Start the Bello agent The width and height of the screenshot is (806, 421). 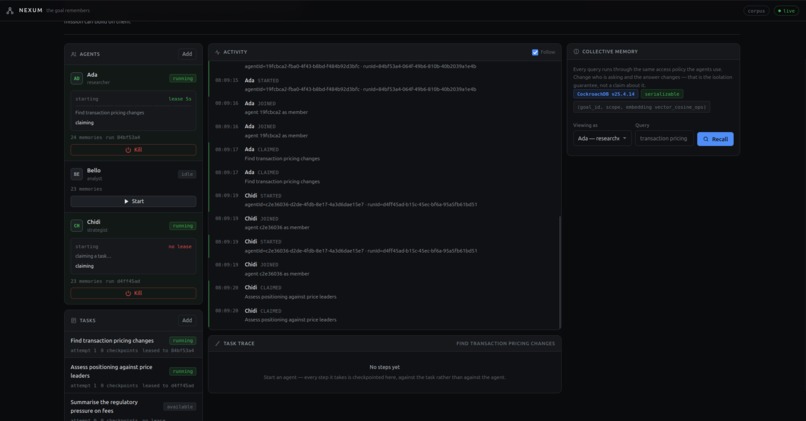click(x=133, y=201)
